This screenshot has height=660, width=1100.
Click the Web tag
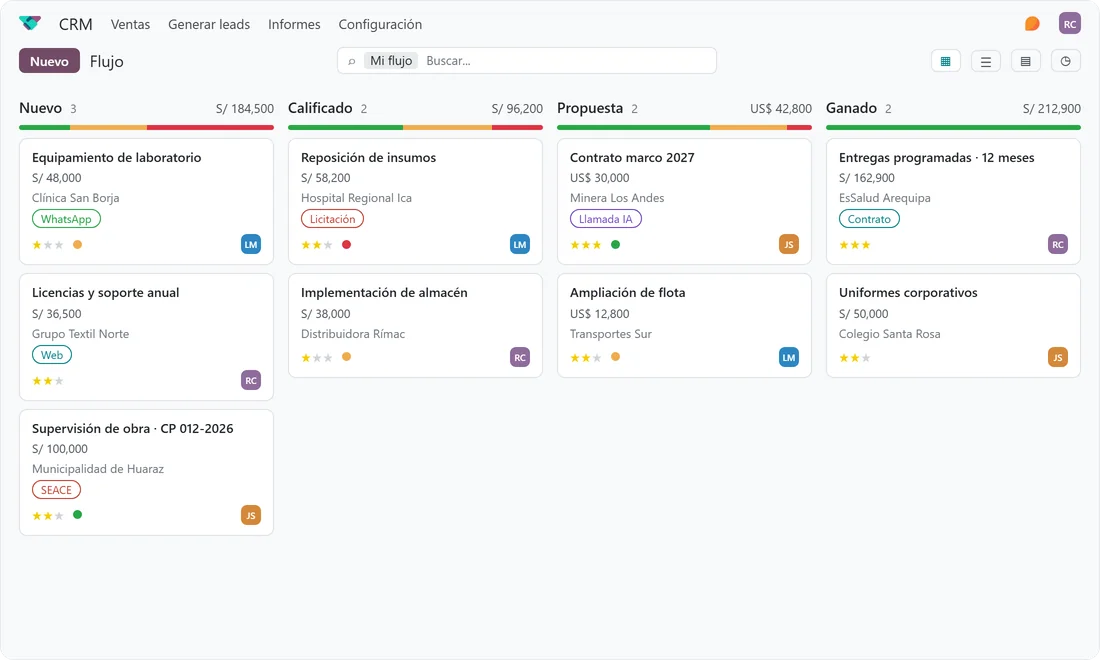52,355
